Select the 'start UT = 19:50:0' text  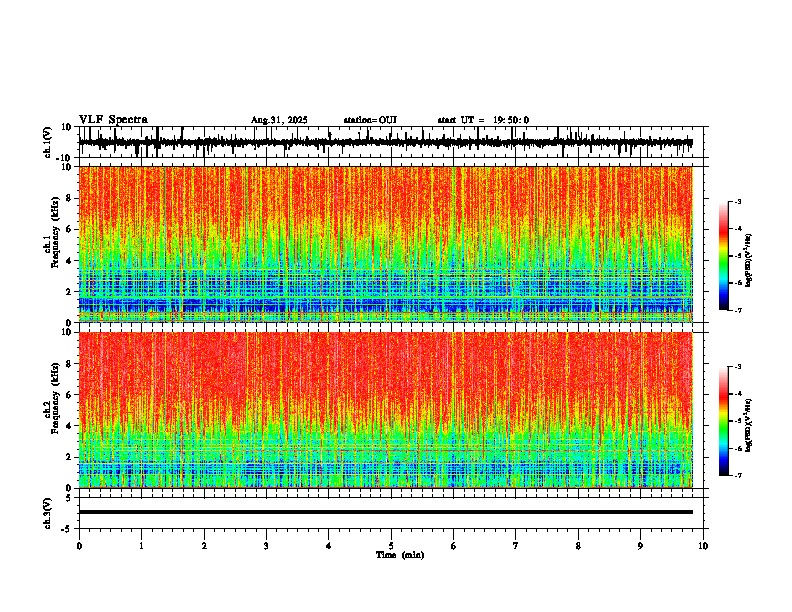pyautogui.click(x=483, y=120)
